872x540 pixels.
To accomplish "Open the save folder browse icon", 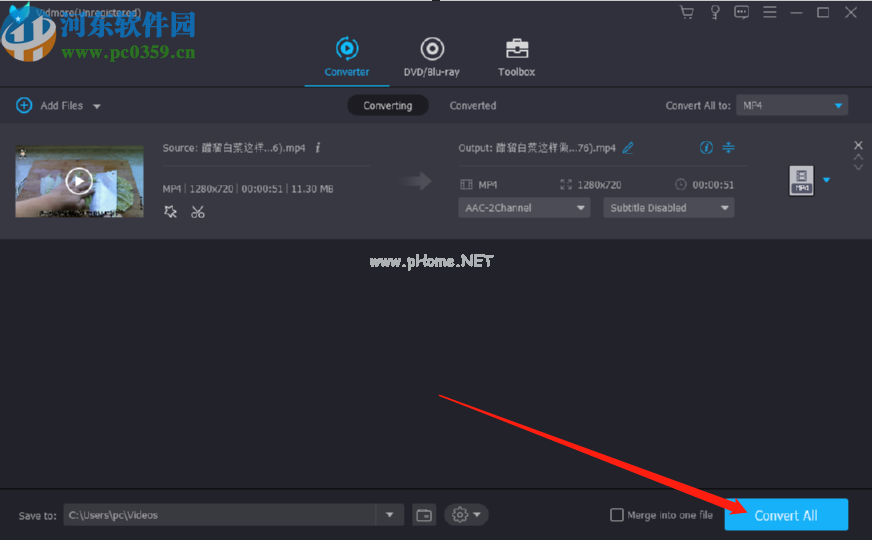I will pyautogui.click(x=424, y=515).
